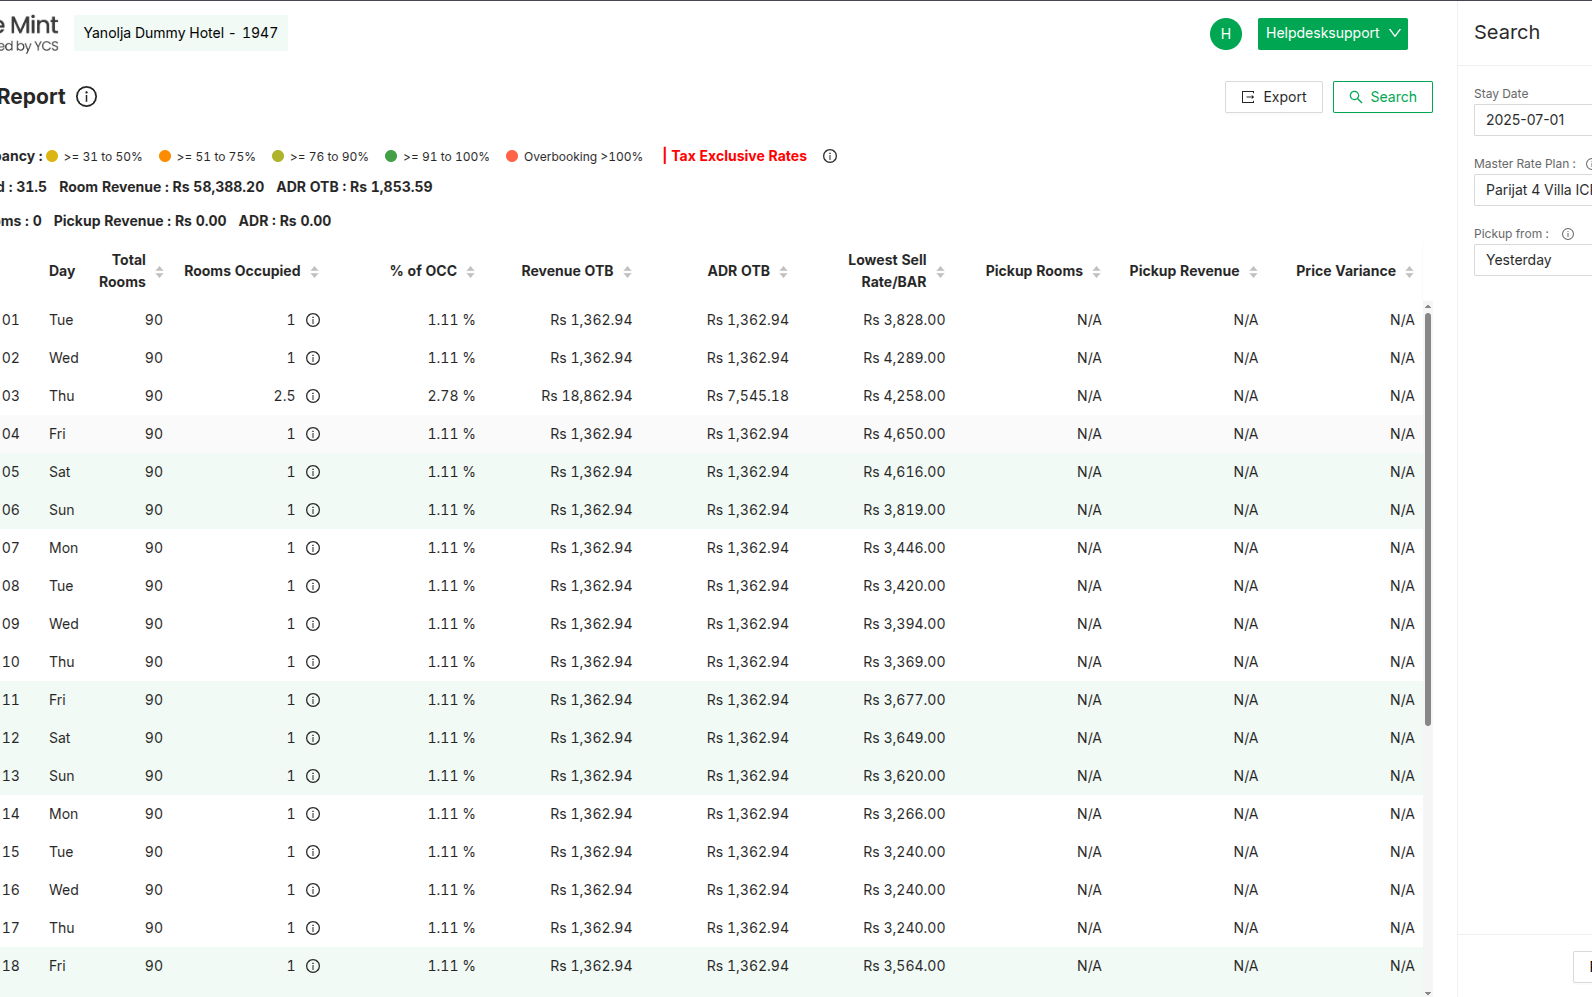Sort by Lowest Sell Rate/BAR arrows
Image resolution: width=1592 pixels, height=997 pixels.
tap(940, 272)
